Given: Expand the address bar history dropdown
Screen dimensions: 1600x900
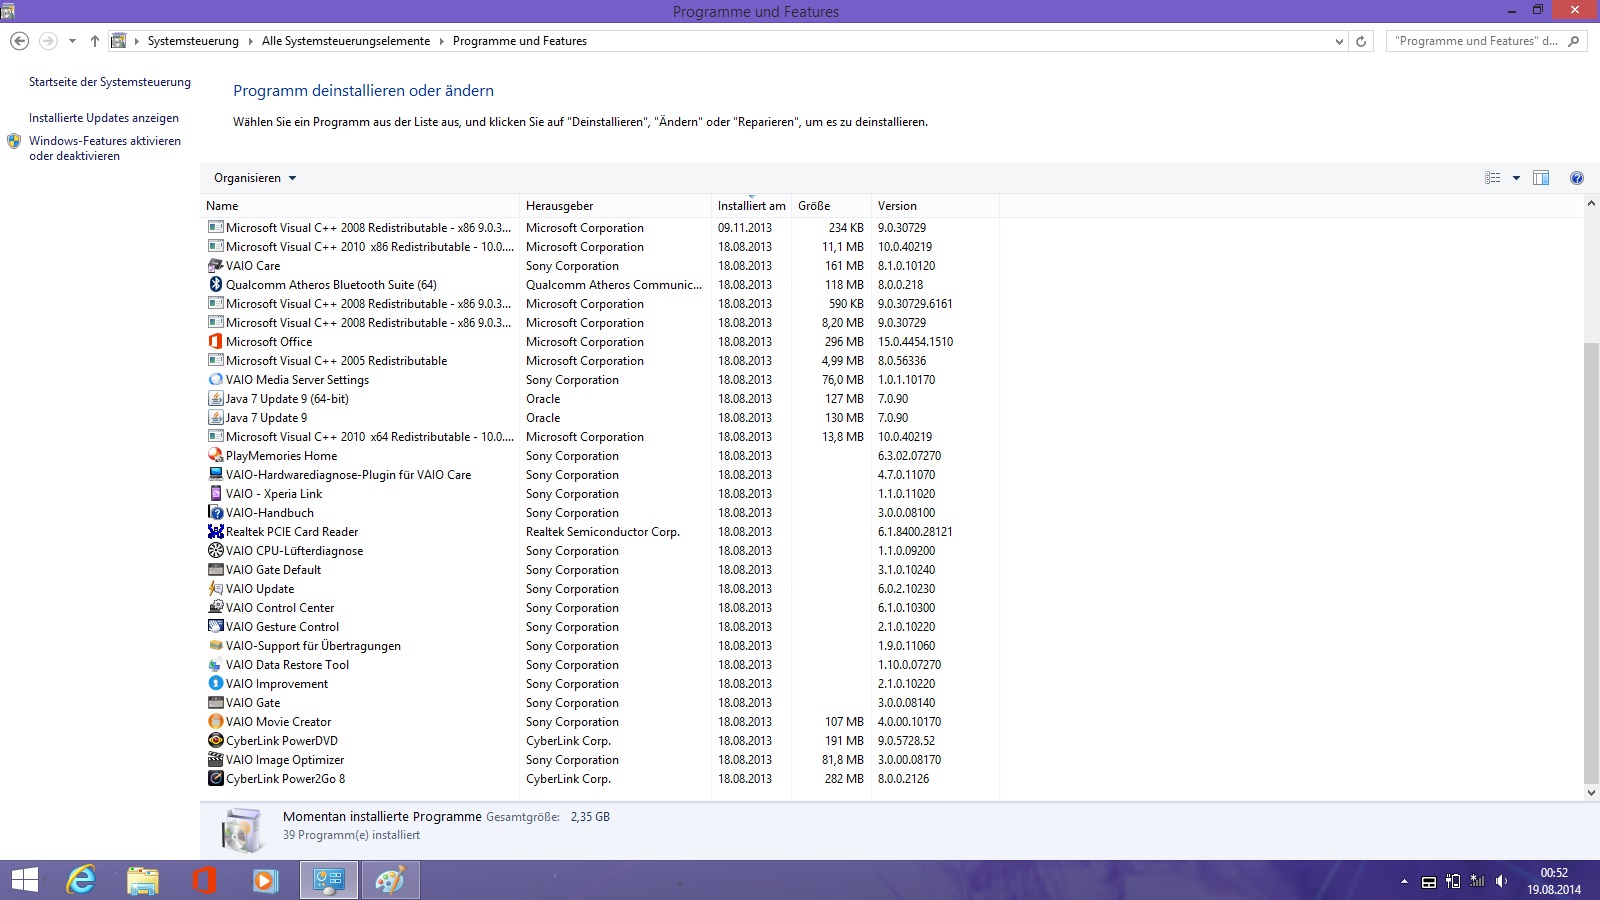Looking at the screenshot, I should coord(1340,41).
